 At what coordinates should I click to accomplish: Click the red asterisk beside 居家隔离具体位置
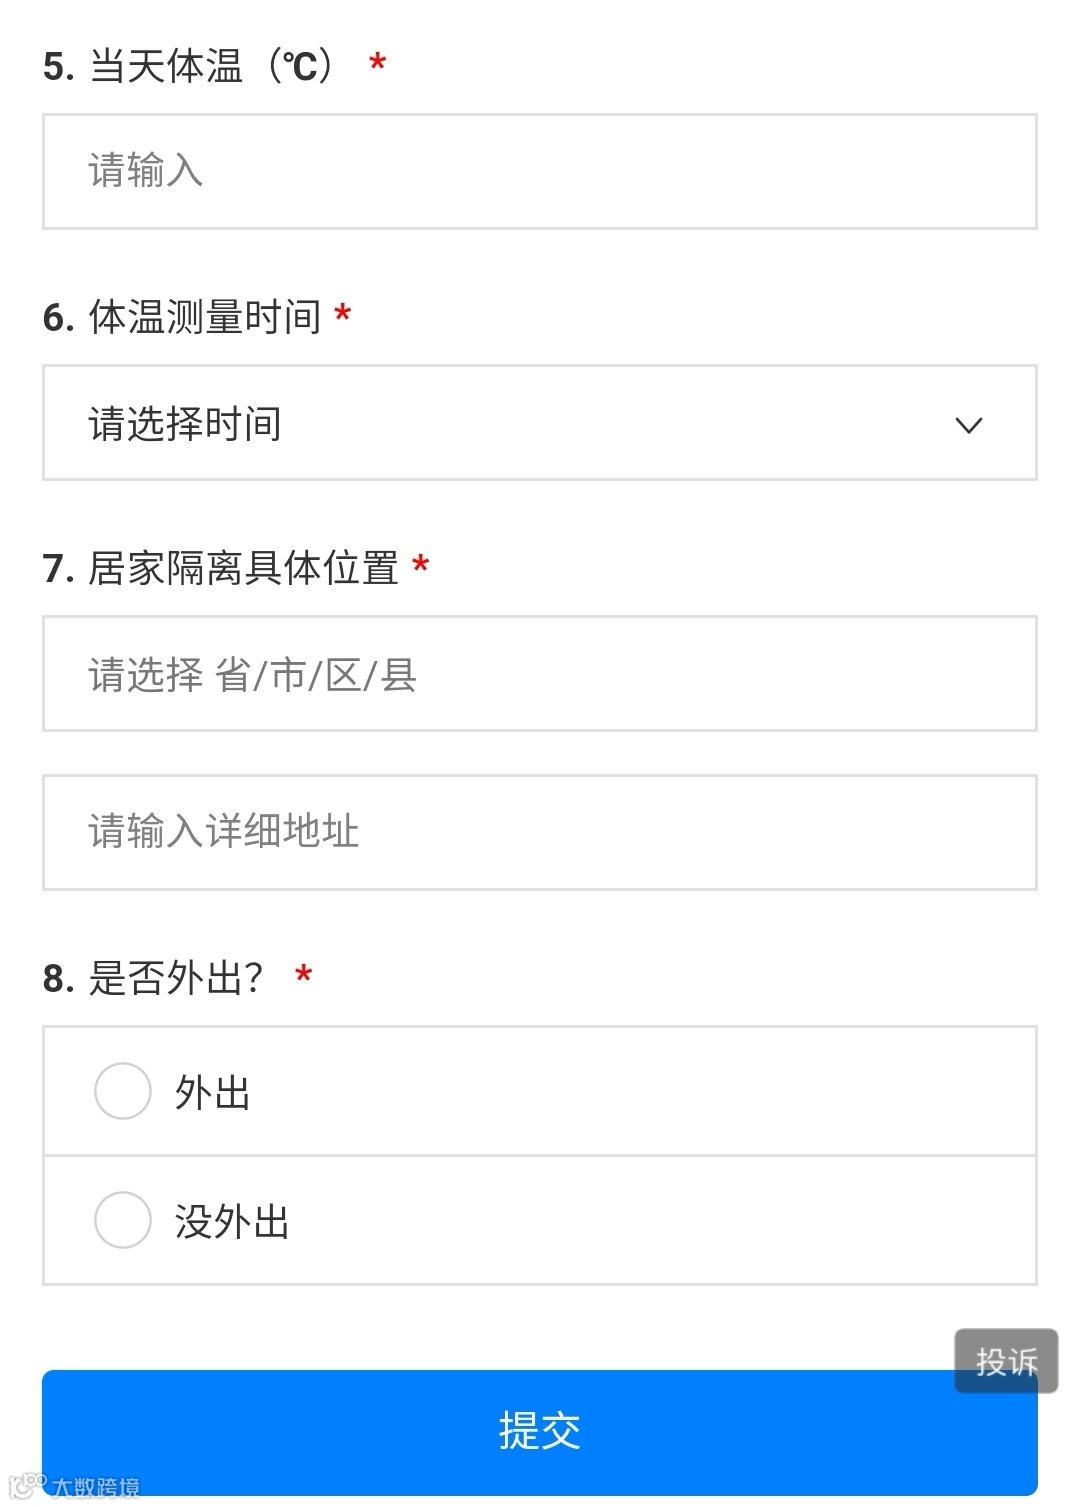point(420,566)
